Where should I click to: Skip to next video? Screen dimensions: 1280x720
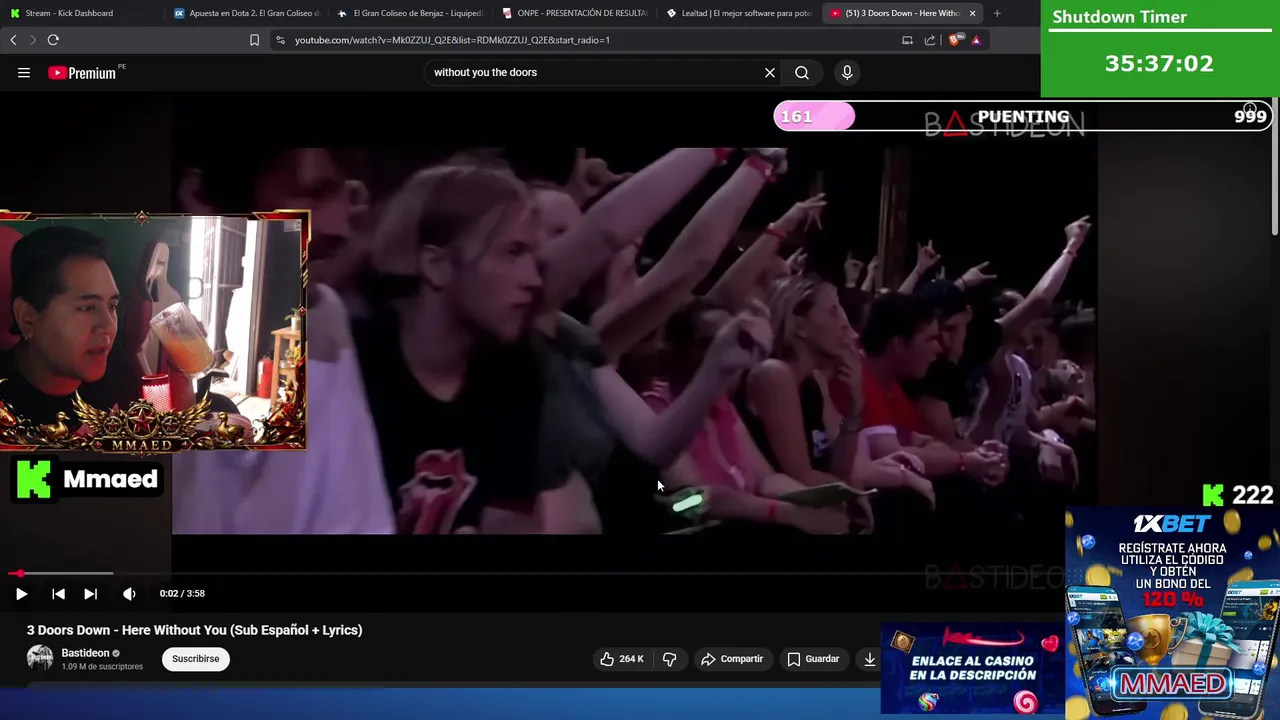[90, 593]
